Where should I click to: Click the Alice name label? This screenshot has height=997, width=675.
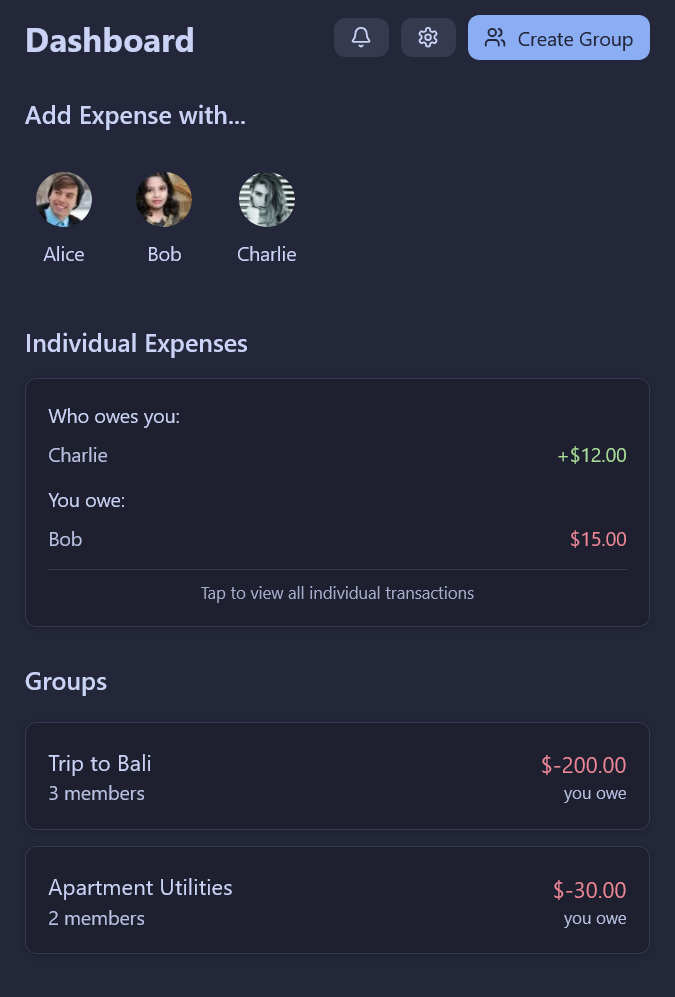(x=64, y=254)
